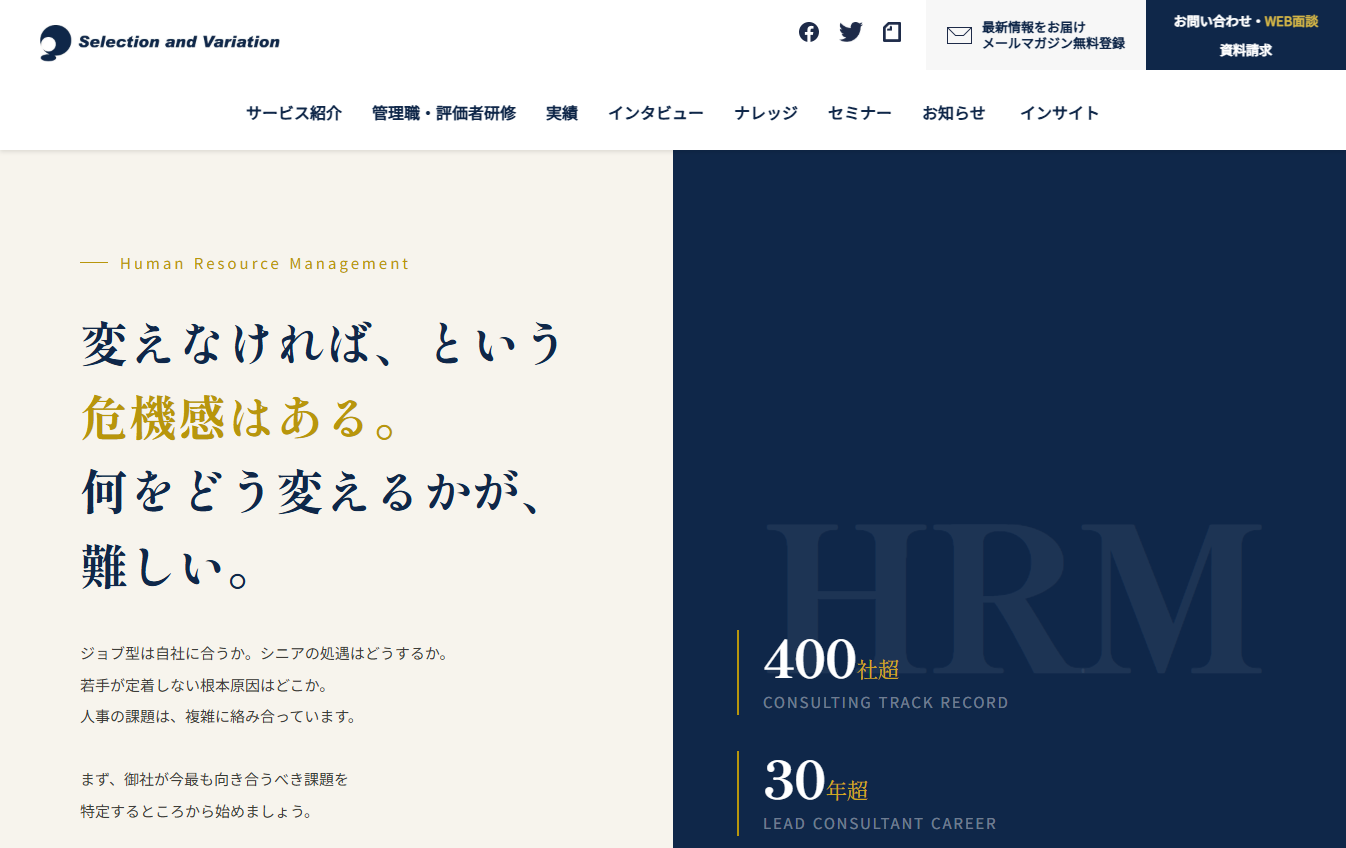Open the Facebook page icon

[x=809, y=32]
